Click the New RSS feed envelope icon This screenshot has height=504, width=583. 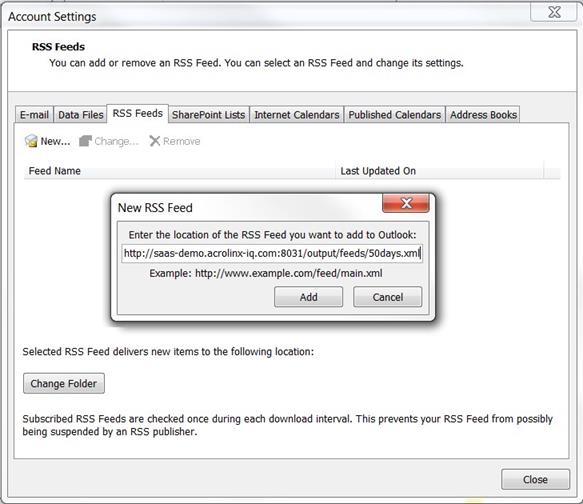[x=31, y=141]
